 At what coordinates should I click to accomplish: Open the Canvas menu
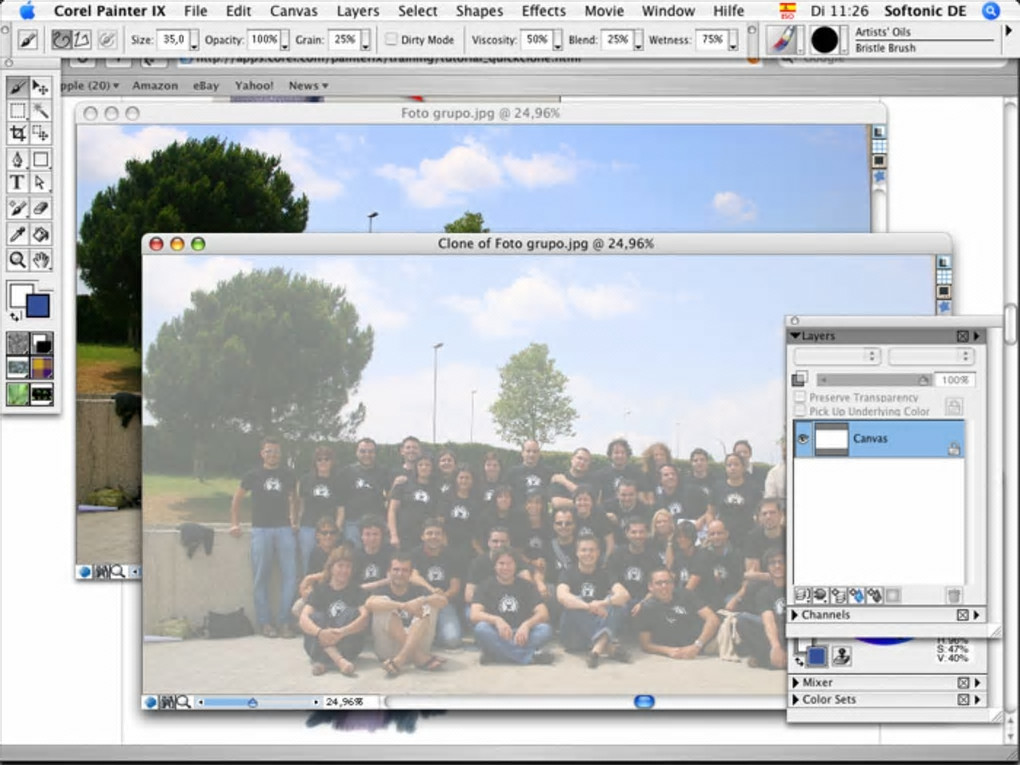[294, 10]
